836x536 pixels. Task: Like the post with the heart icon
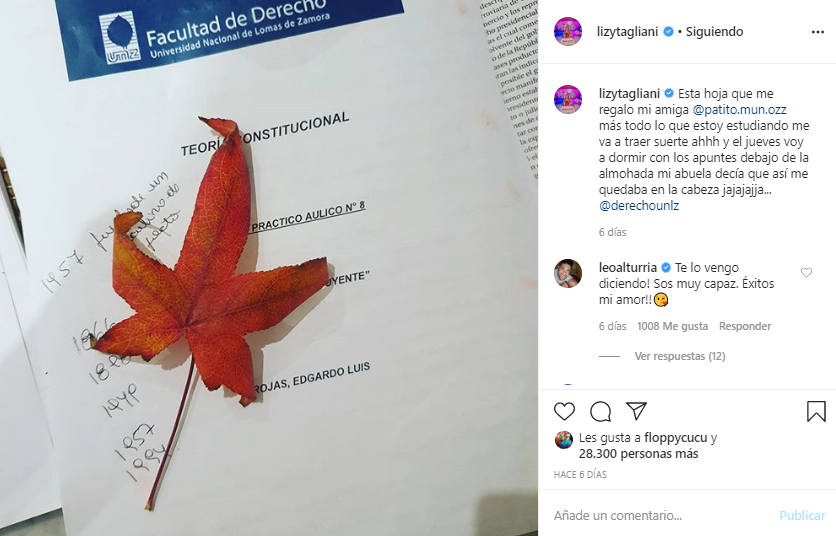click(564, 411)
